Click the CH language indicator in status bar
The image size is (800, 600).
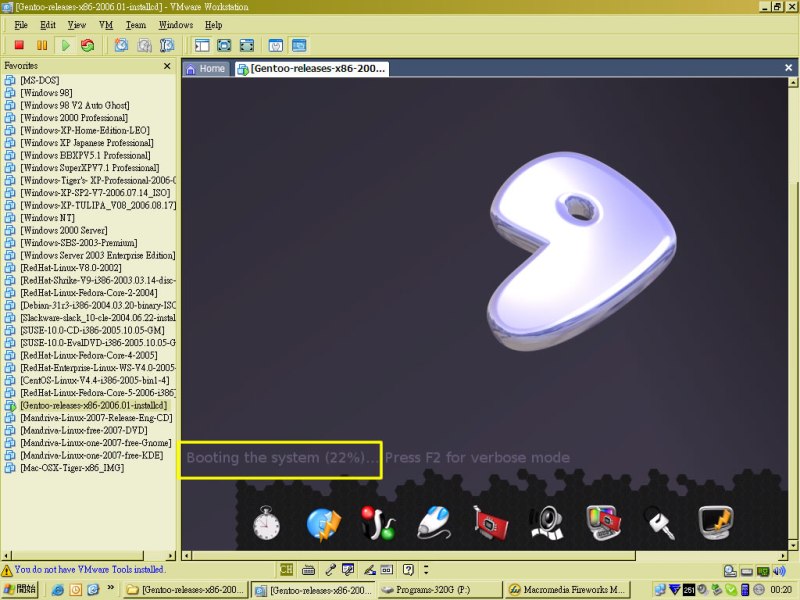coord(286,569)
